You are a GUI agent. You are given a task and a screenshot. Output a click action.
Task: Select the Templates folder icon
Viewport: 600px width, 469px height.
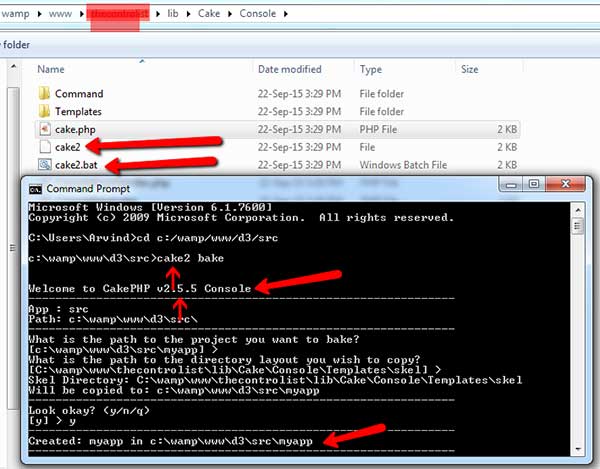[44, 111]
